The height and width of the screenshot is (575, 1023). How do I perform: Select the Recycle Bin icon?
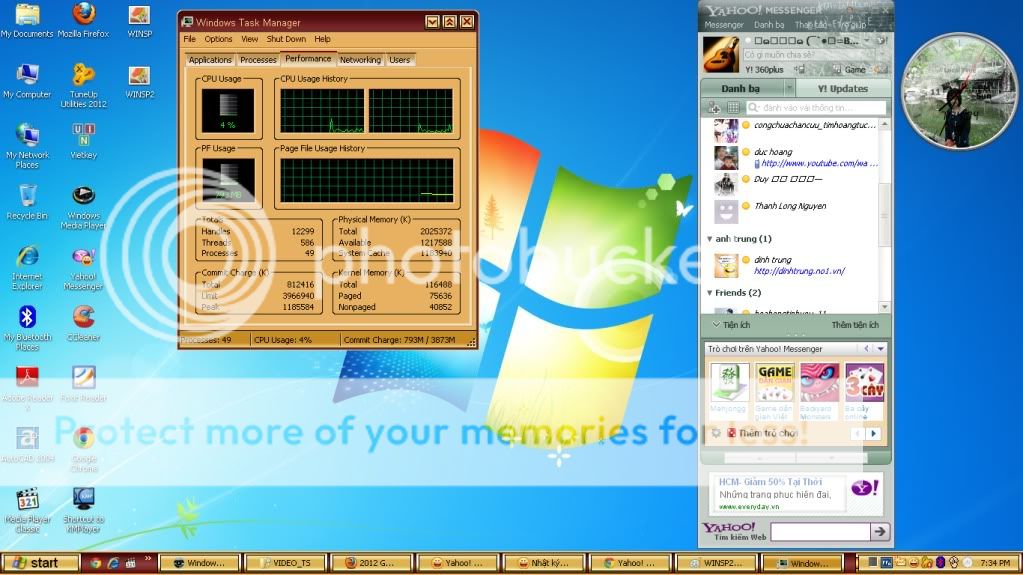27,202
